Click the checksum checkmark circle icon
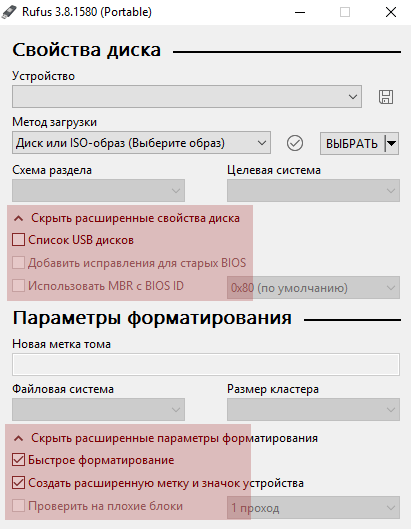The image size is (411, 529). (295, 143)
